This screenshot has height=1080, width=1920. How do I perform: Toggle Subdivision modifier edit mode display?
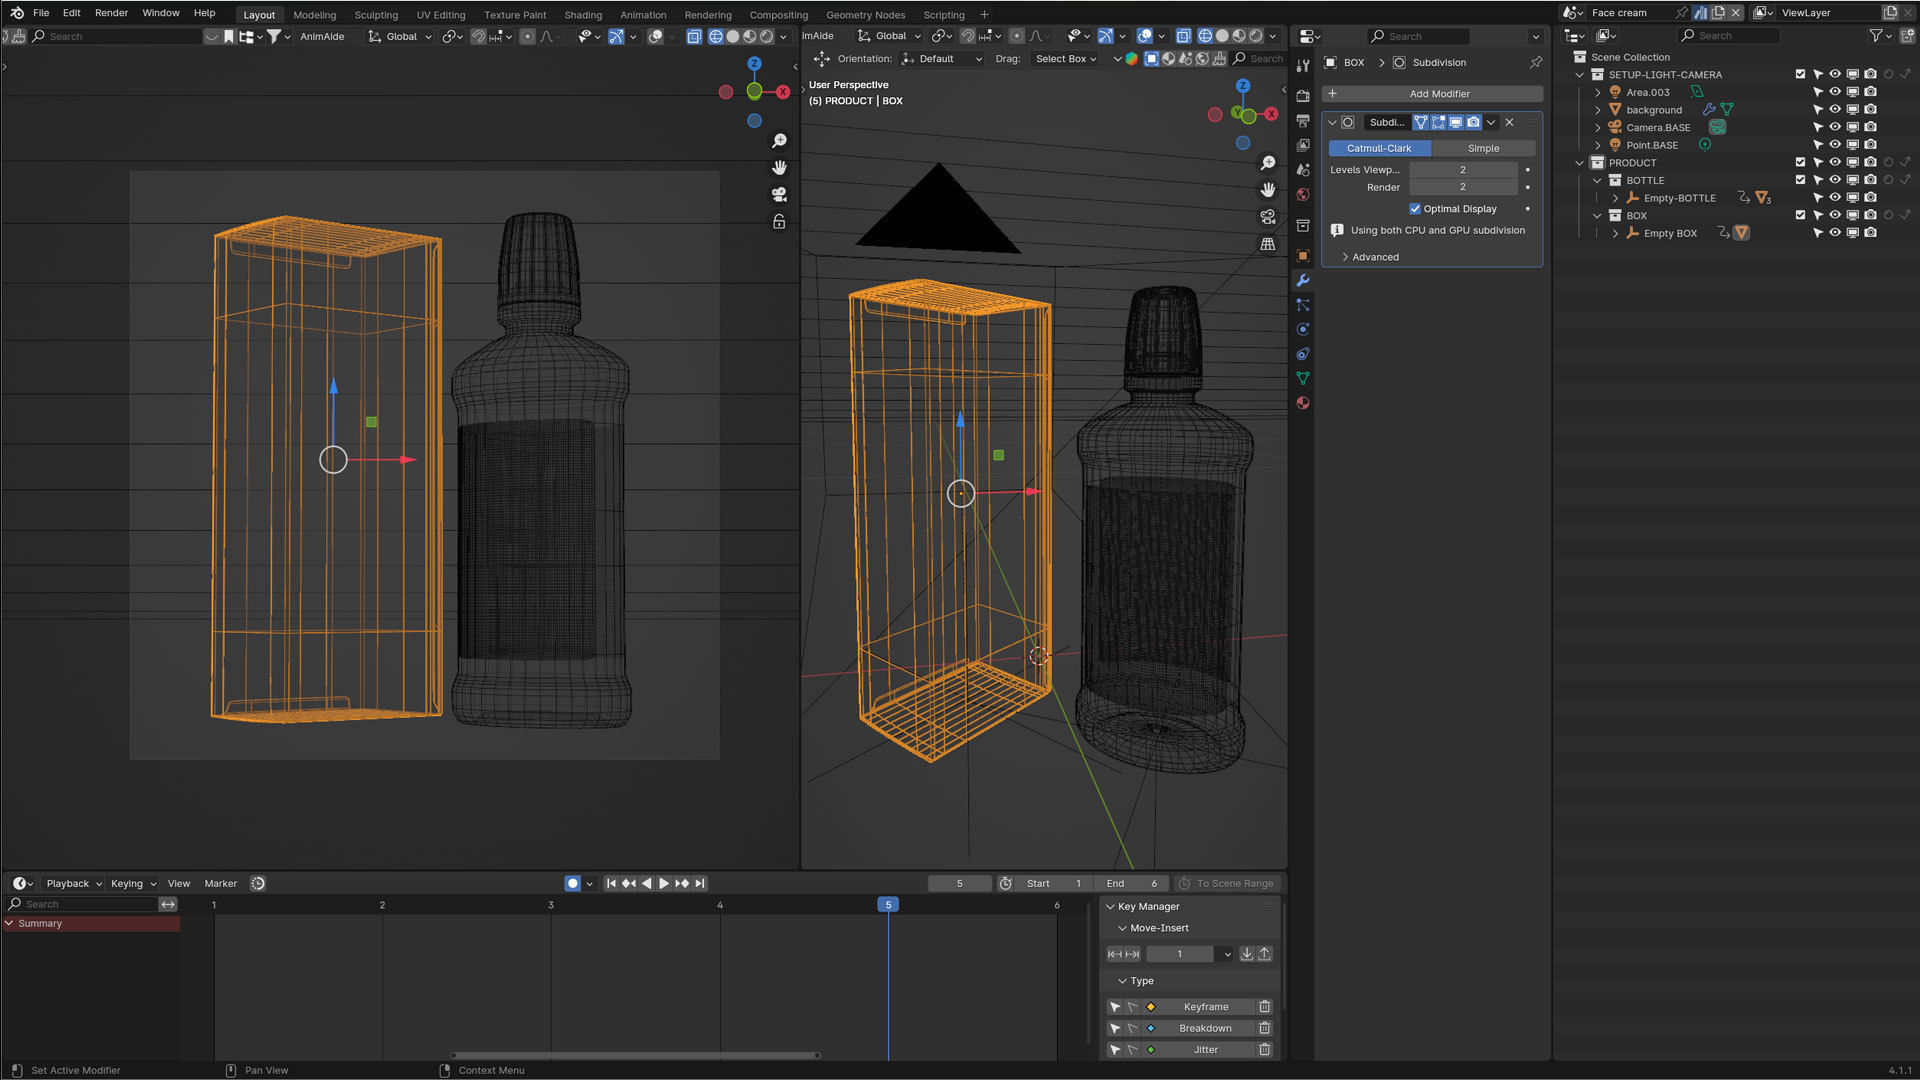click(x=1438, y=122)
